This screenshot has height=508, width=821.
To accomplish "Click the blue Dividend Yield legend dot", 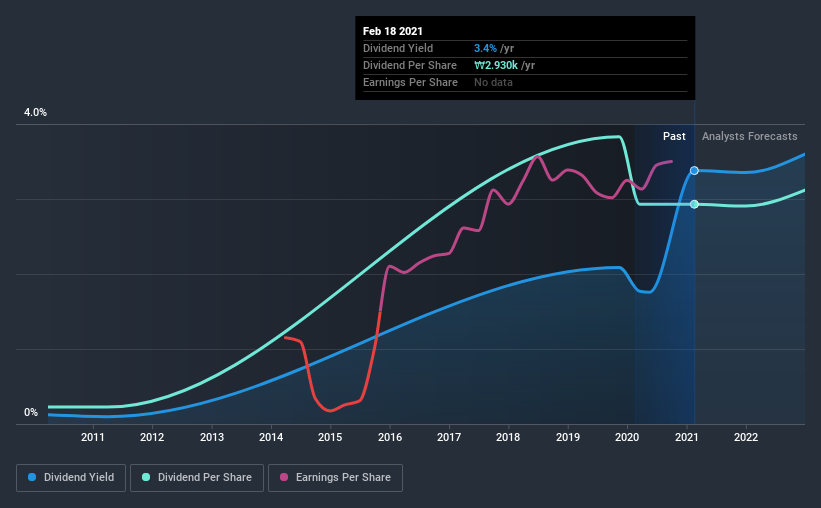I will pyautogui.click(x=32, y=477).
